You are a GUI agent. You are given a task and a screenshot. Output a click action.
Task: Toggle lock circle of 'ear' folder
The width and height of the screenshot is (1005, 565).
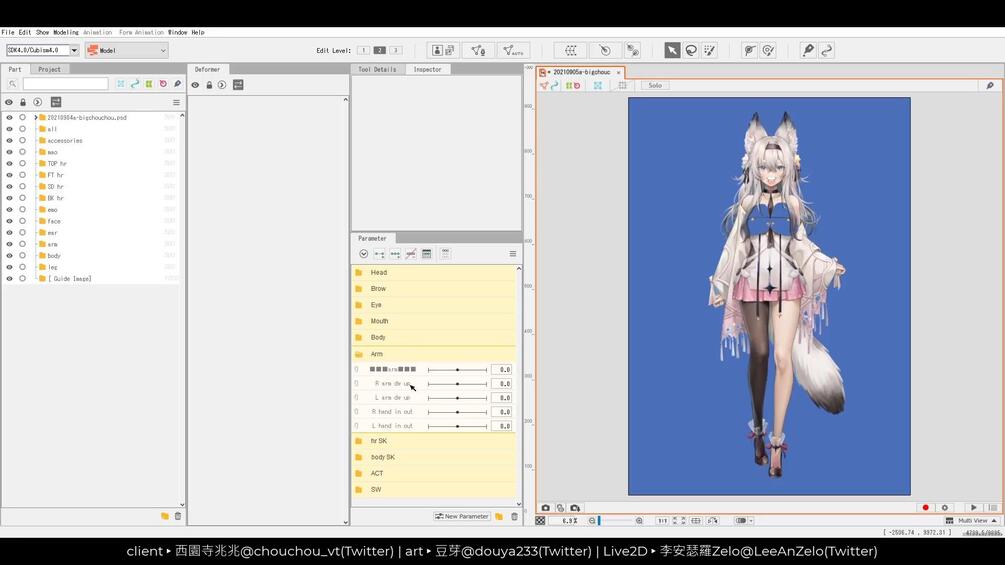tap(22, 233)
